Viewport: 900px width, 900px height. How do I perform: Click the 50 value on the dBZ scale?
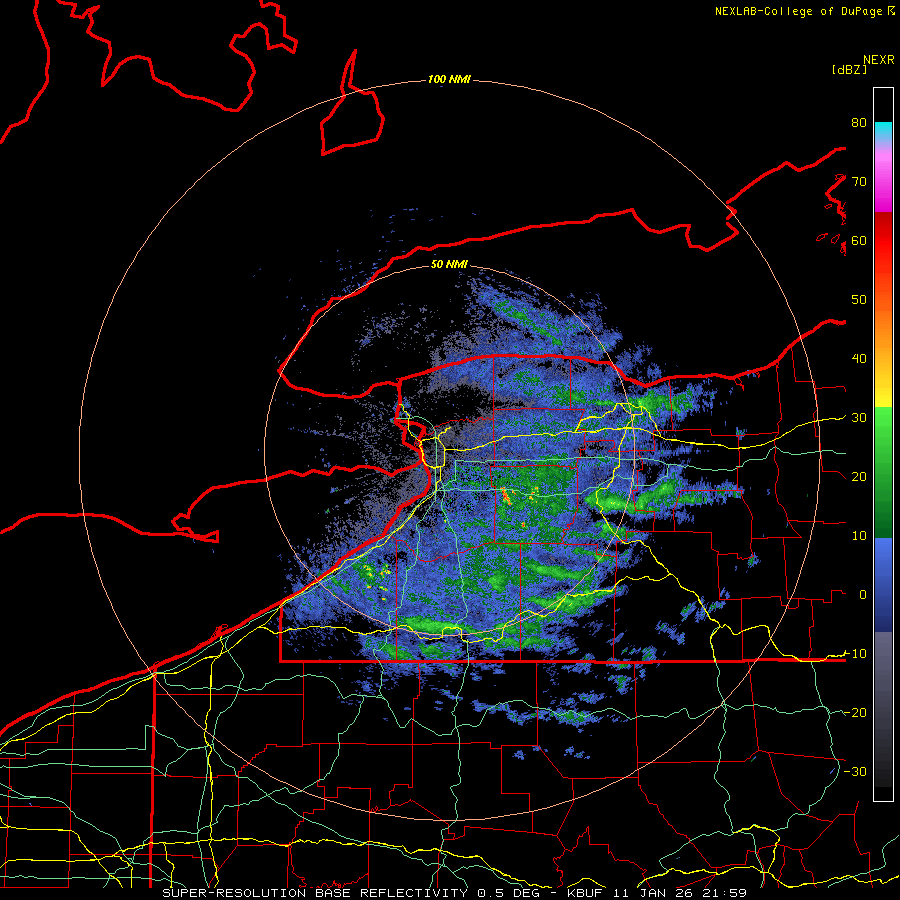pos(859,300)
